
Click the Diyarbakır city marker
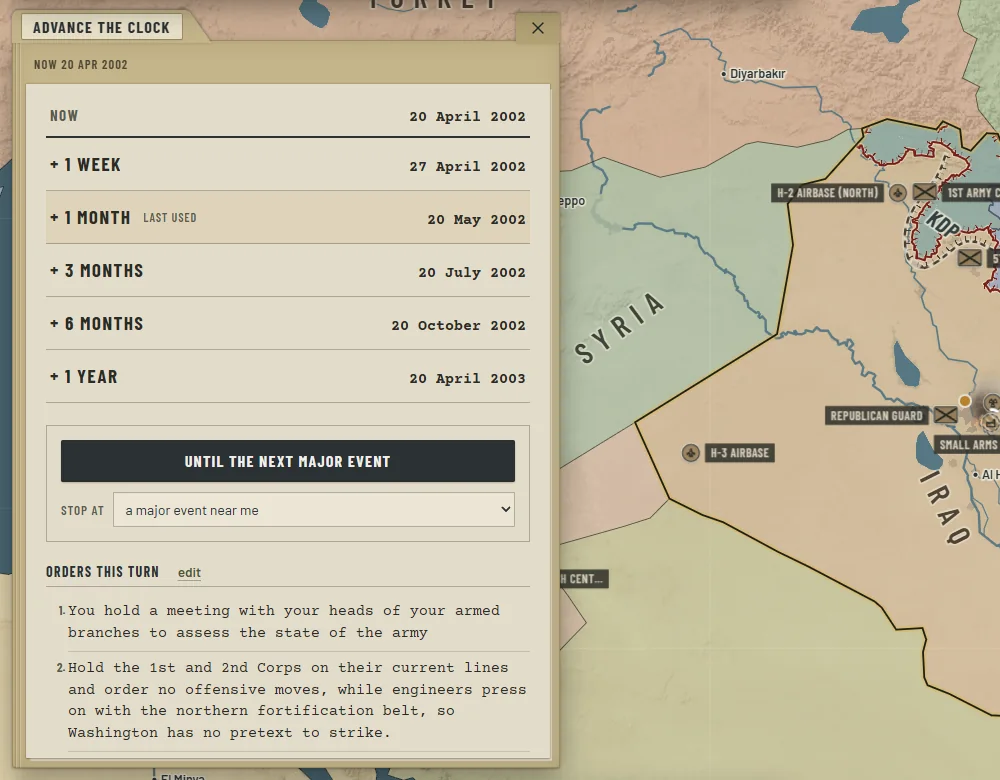click(724, 74)
